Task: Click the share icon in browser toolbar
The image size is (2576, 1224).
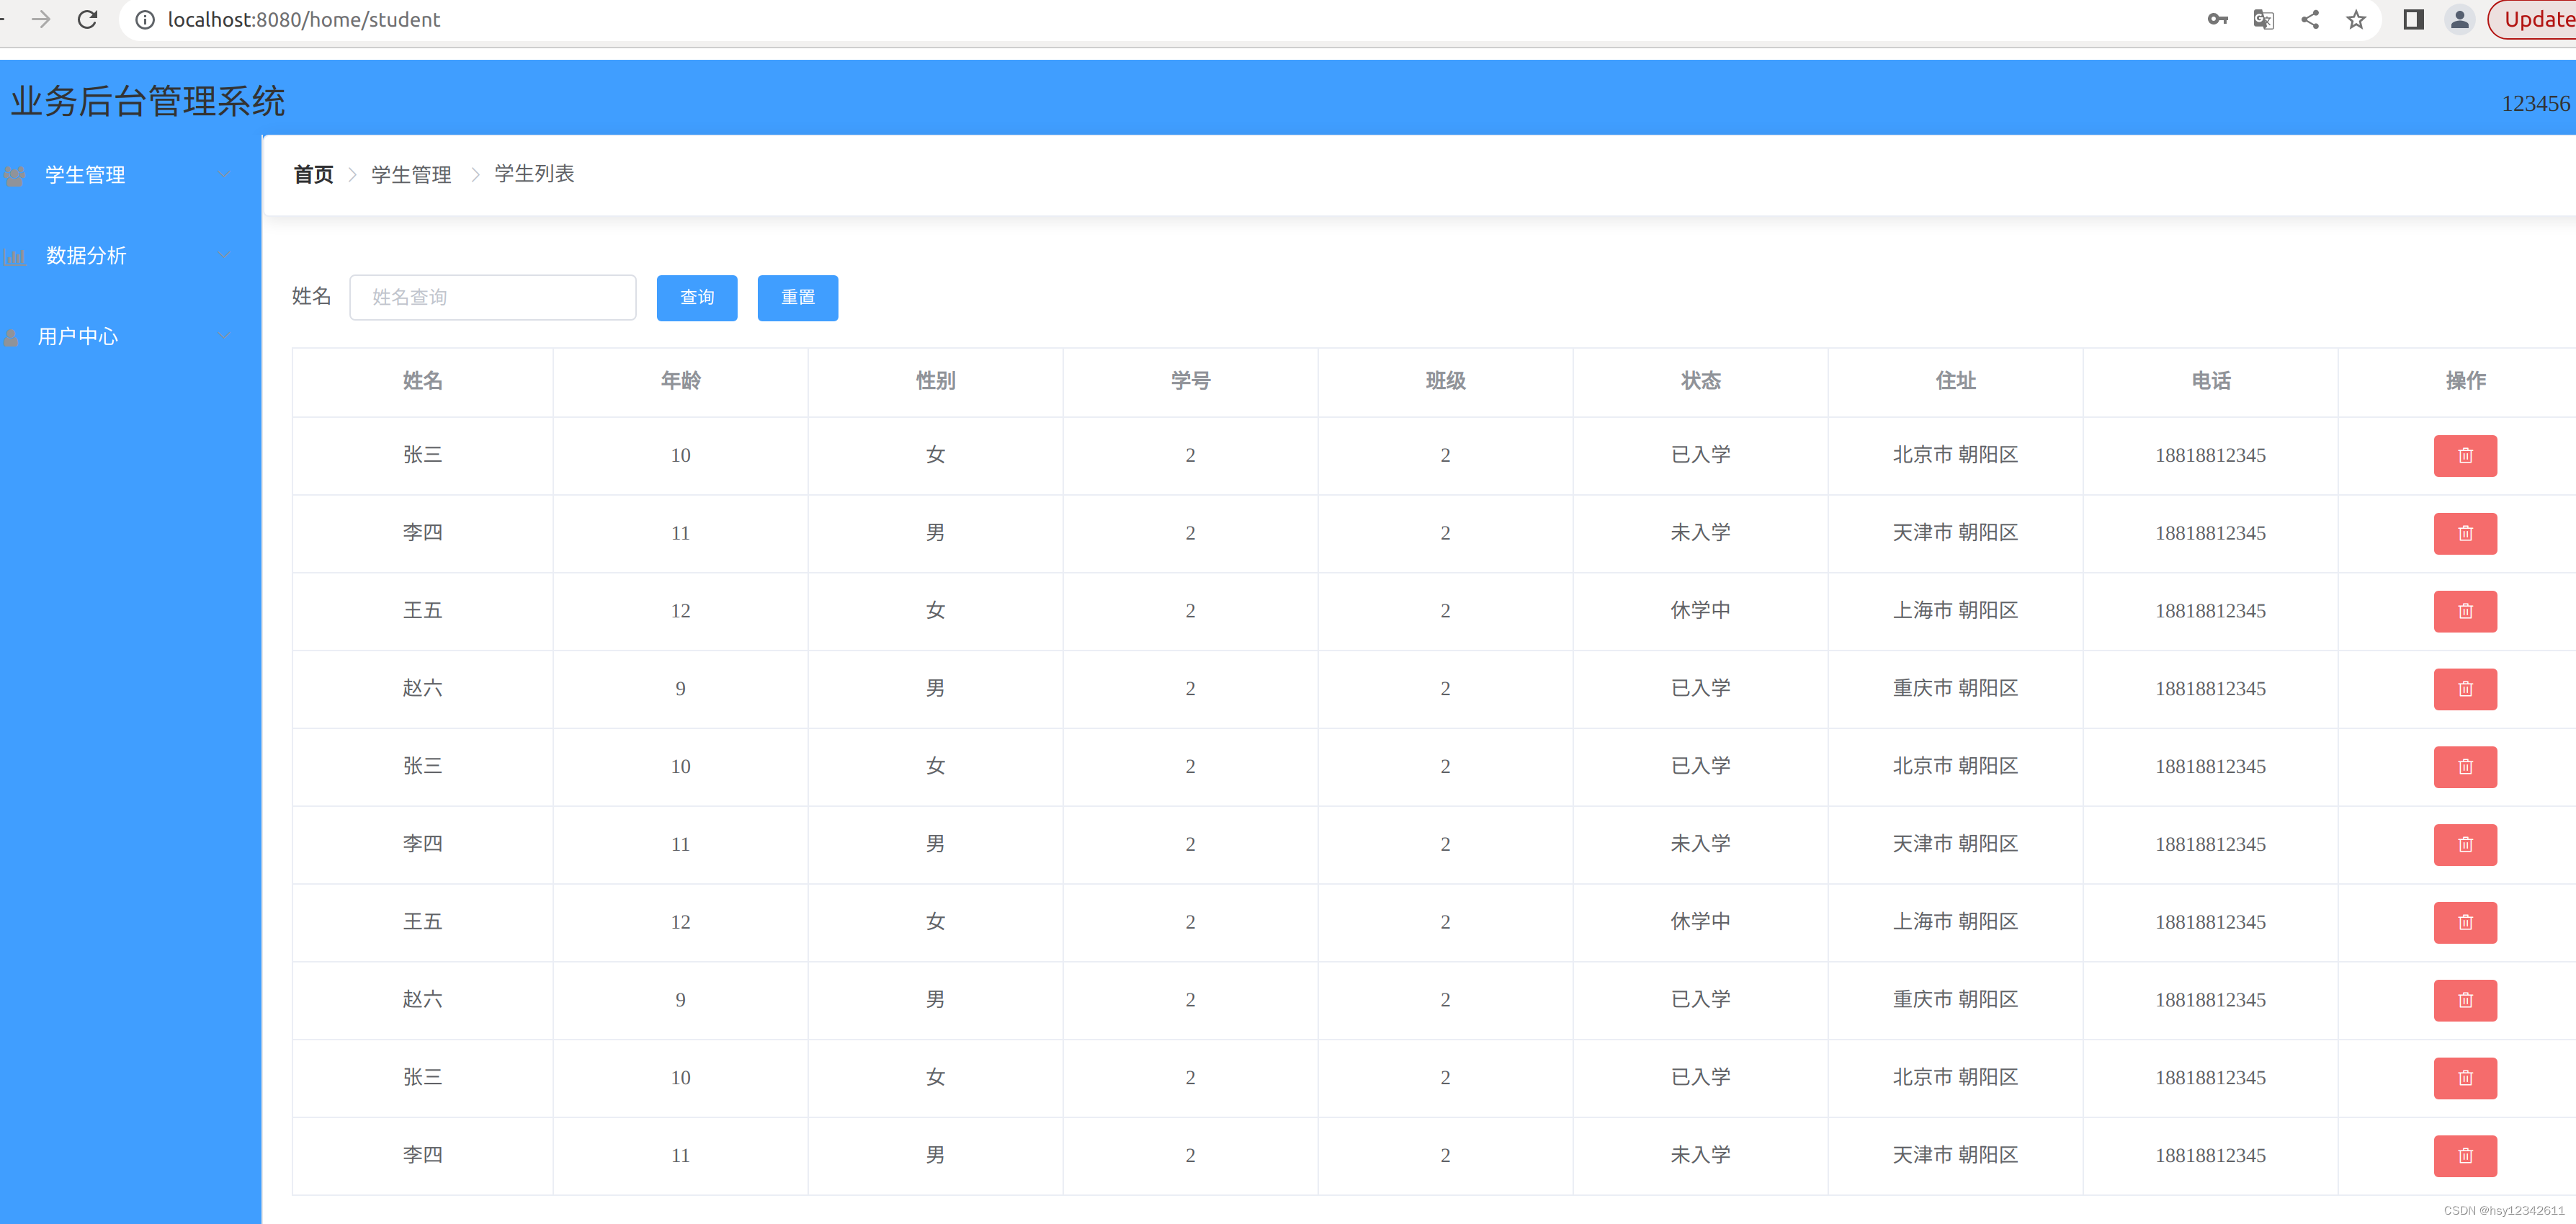Action: pyautogui.click(x=2311, y=19)
